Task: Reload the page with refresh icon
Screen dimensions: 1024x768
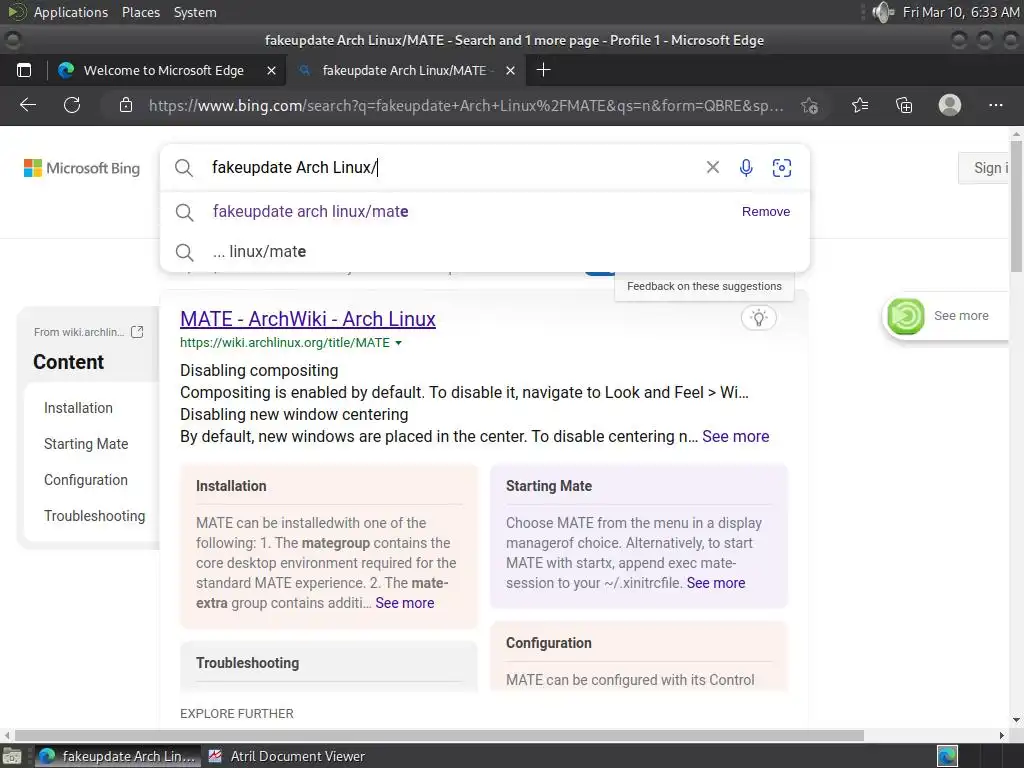Action: (72, 105)
